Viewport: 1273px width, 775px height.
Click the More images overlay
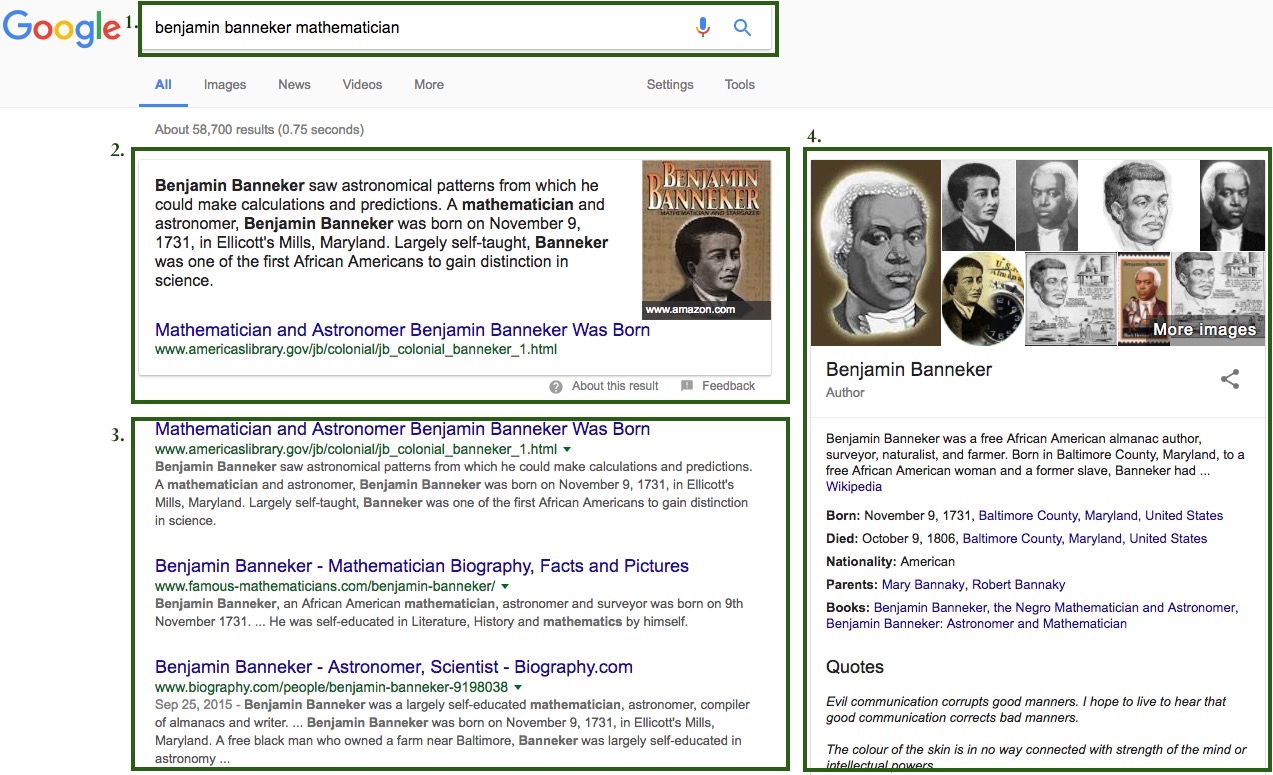1204,329
